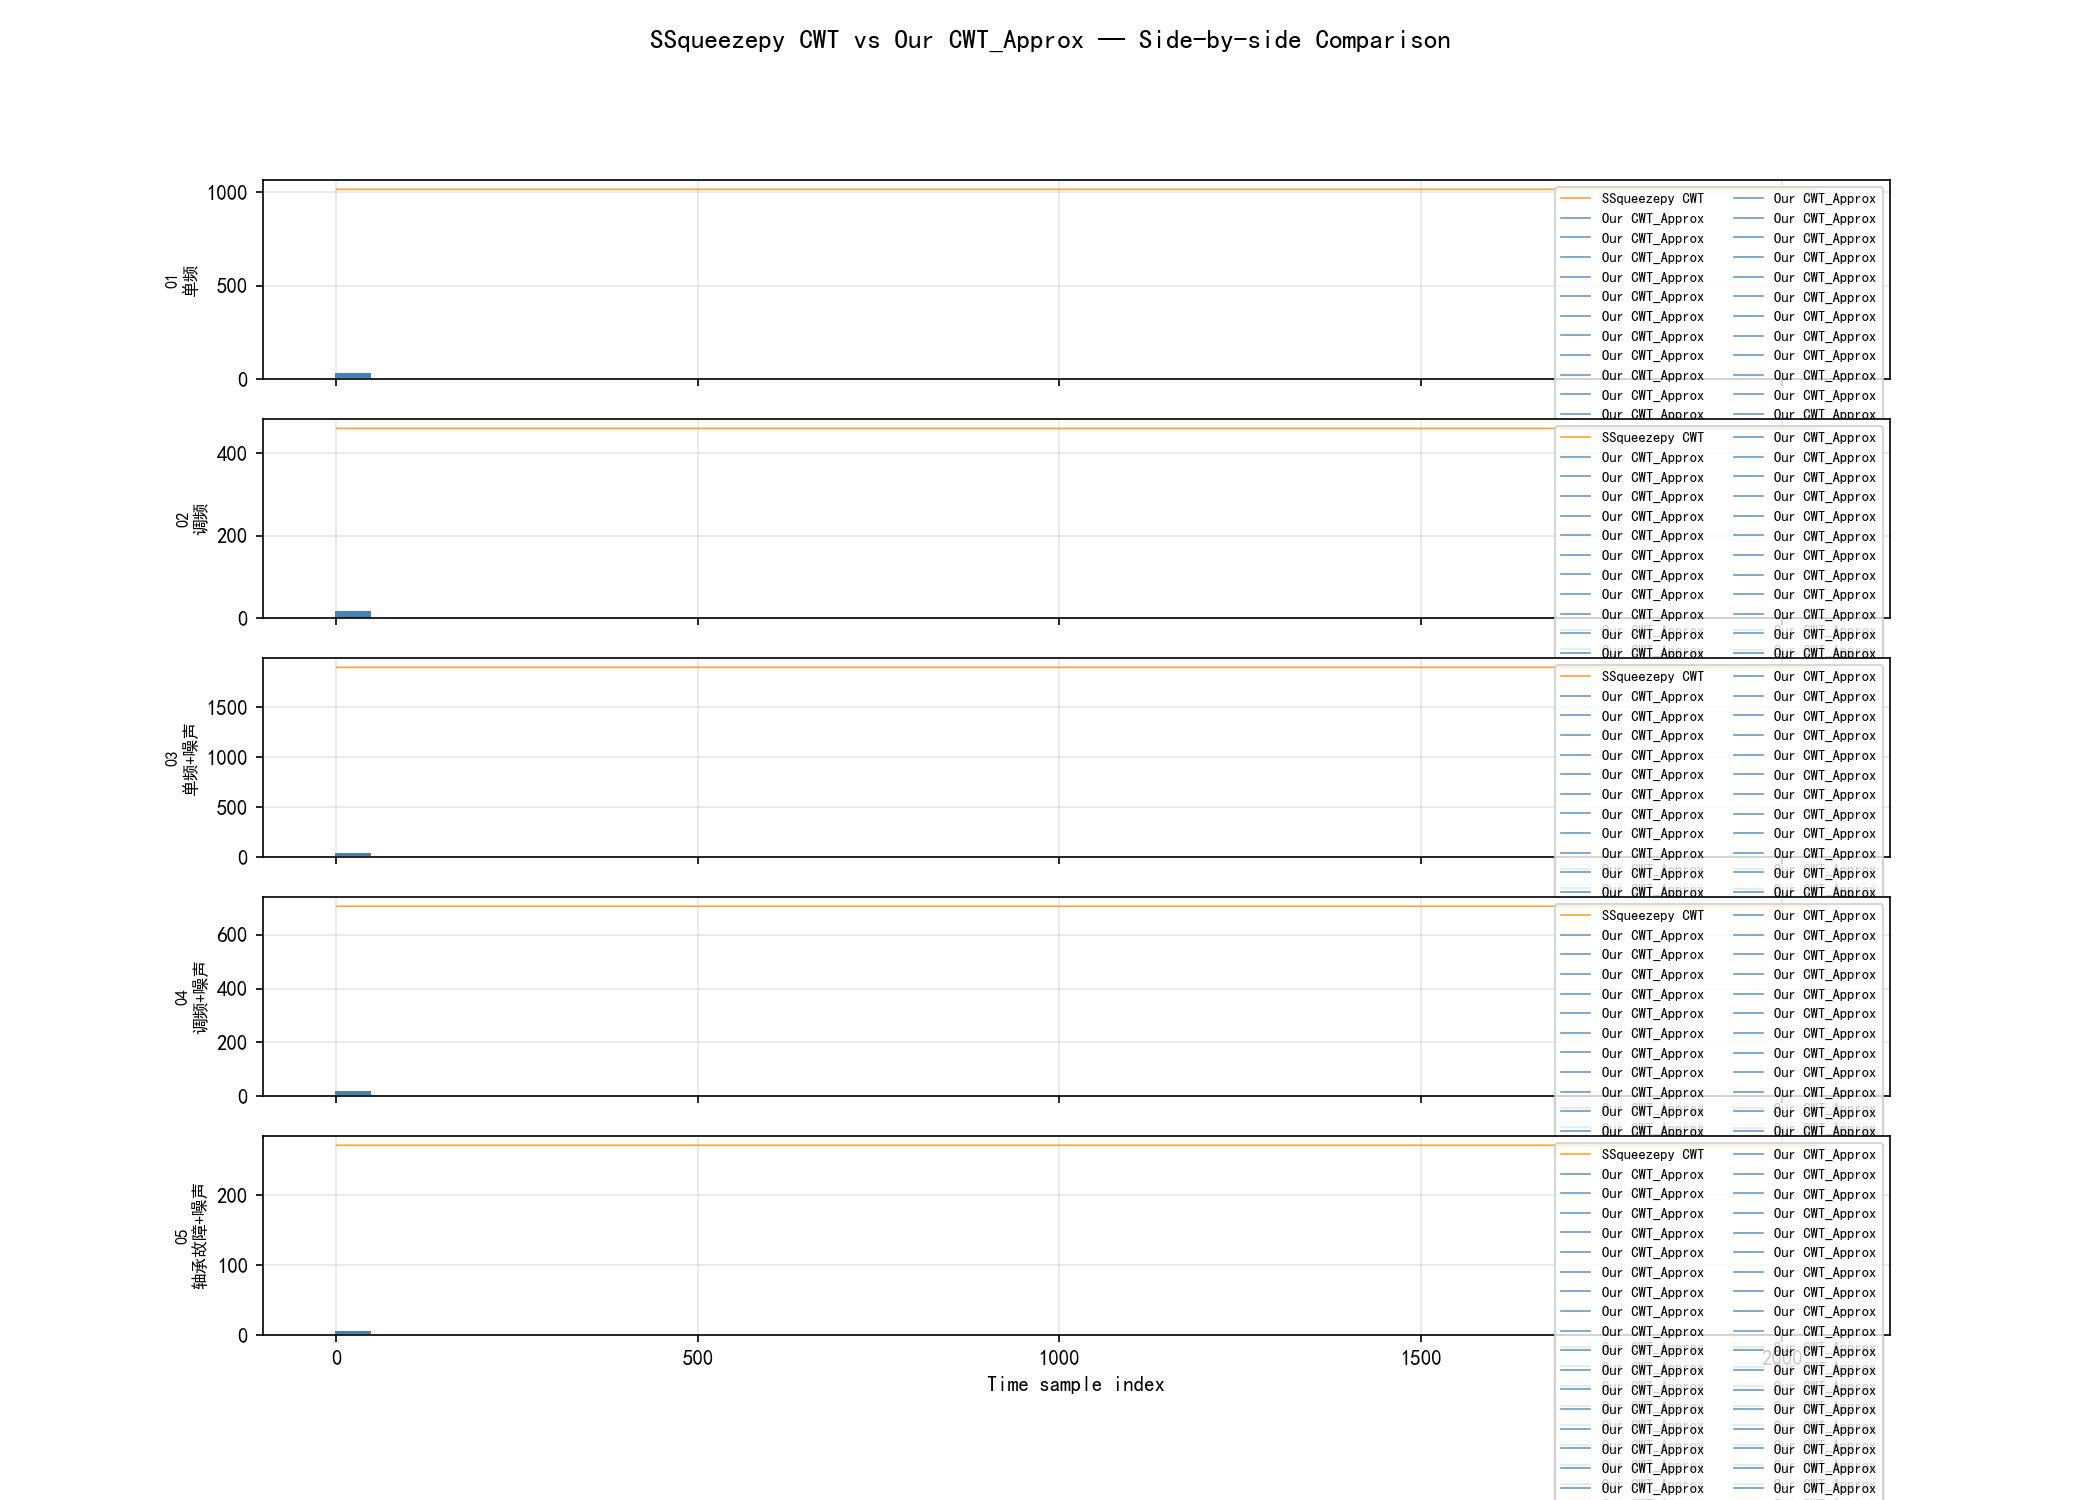Image resolution: width=2100 pixels, height=1500 pixels.
Task: Click the y-axis tick label 1500 in third subplot
Action: tap(227, 708)
